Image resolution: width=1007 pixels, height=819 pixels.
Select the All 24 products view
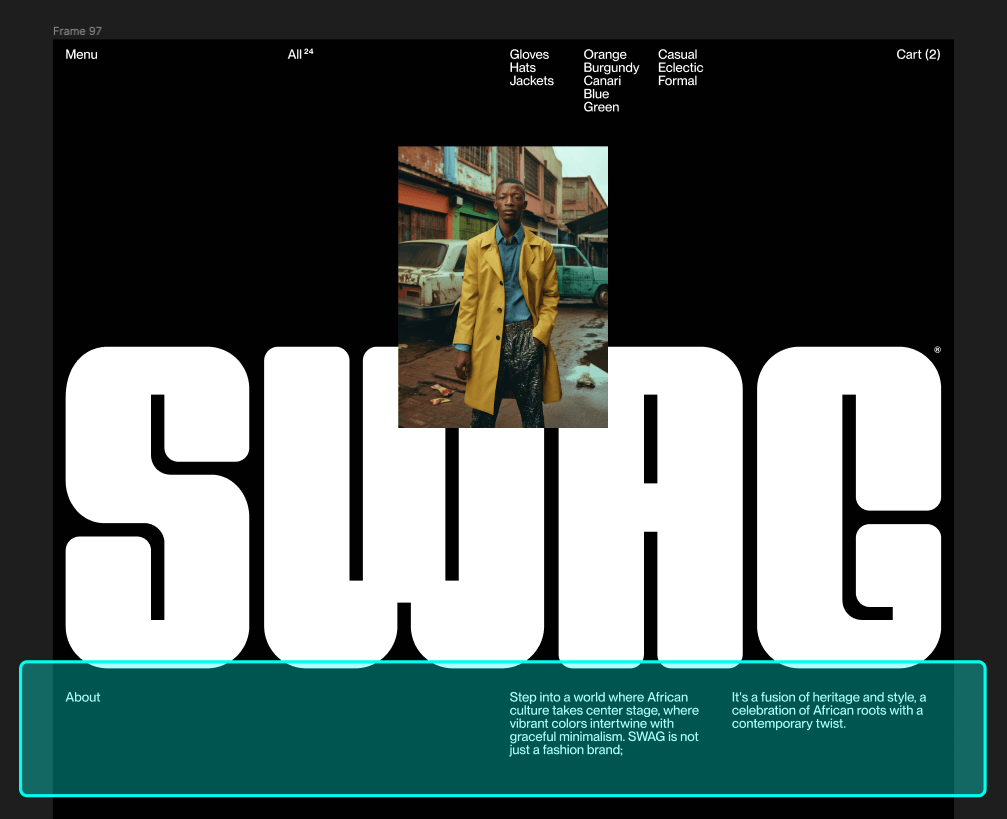(x=297, y=54)
